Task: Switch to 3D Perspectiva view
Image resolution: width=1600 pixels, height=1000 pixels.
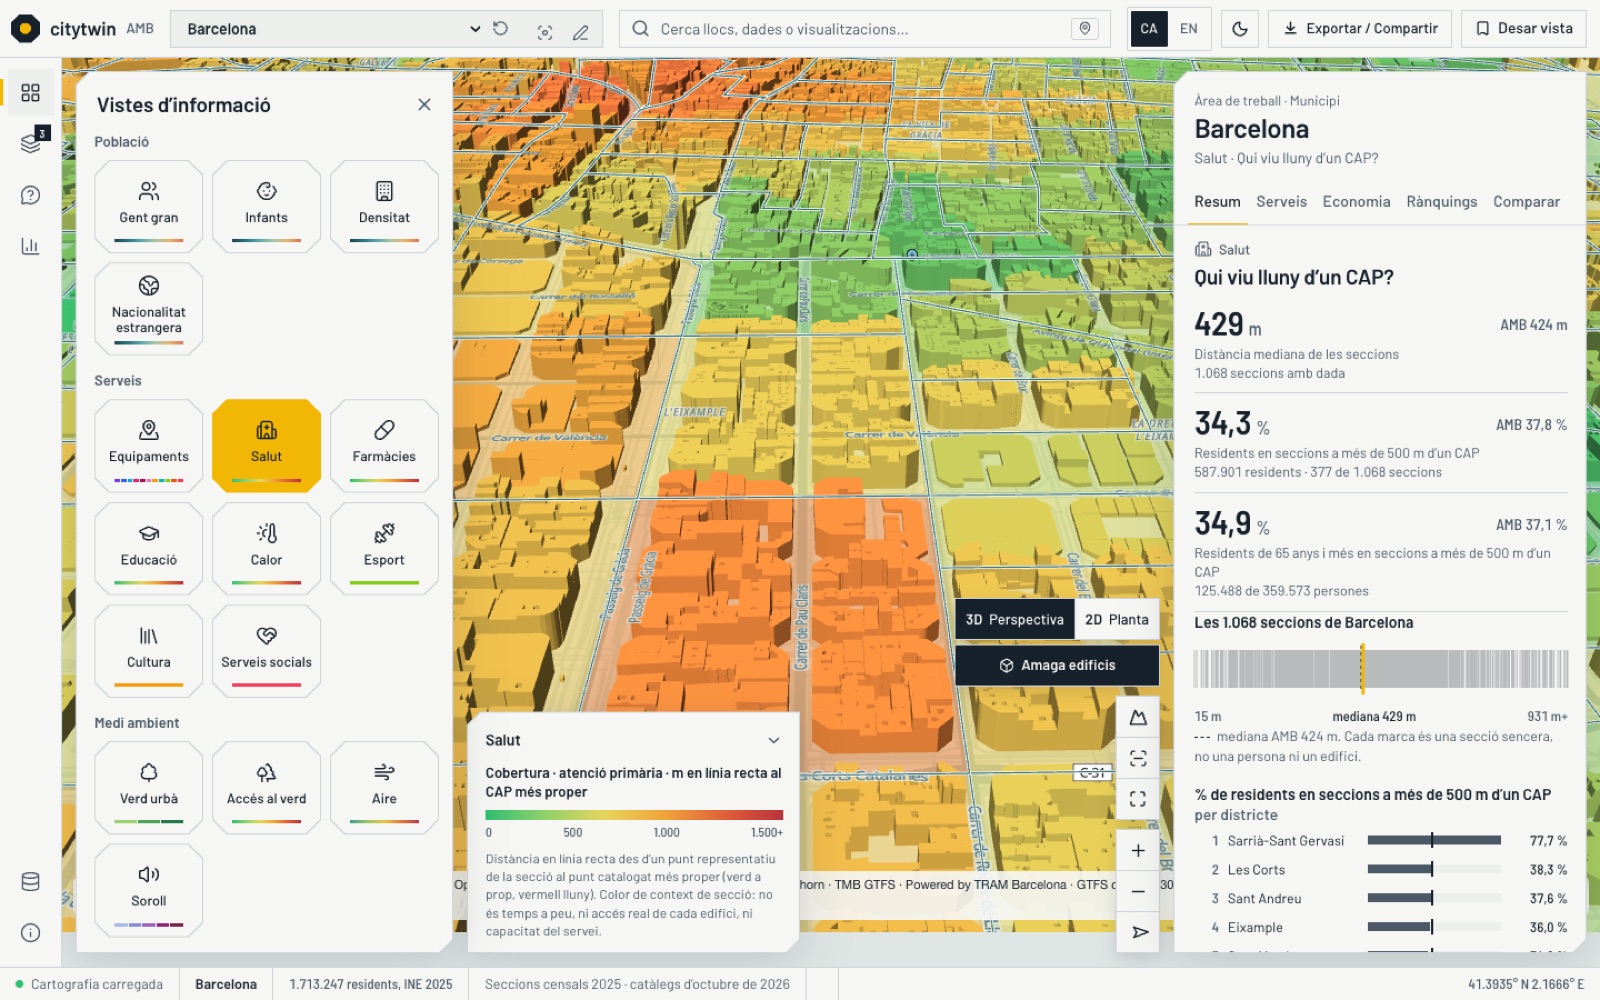Action: pyautogui.click(x=1015, y=620)
